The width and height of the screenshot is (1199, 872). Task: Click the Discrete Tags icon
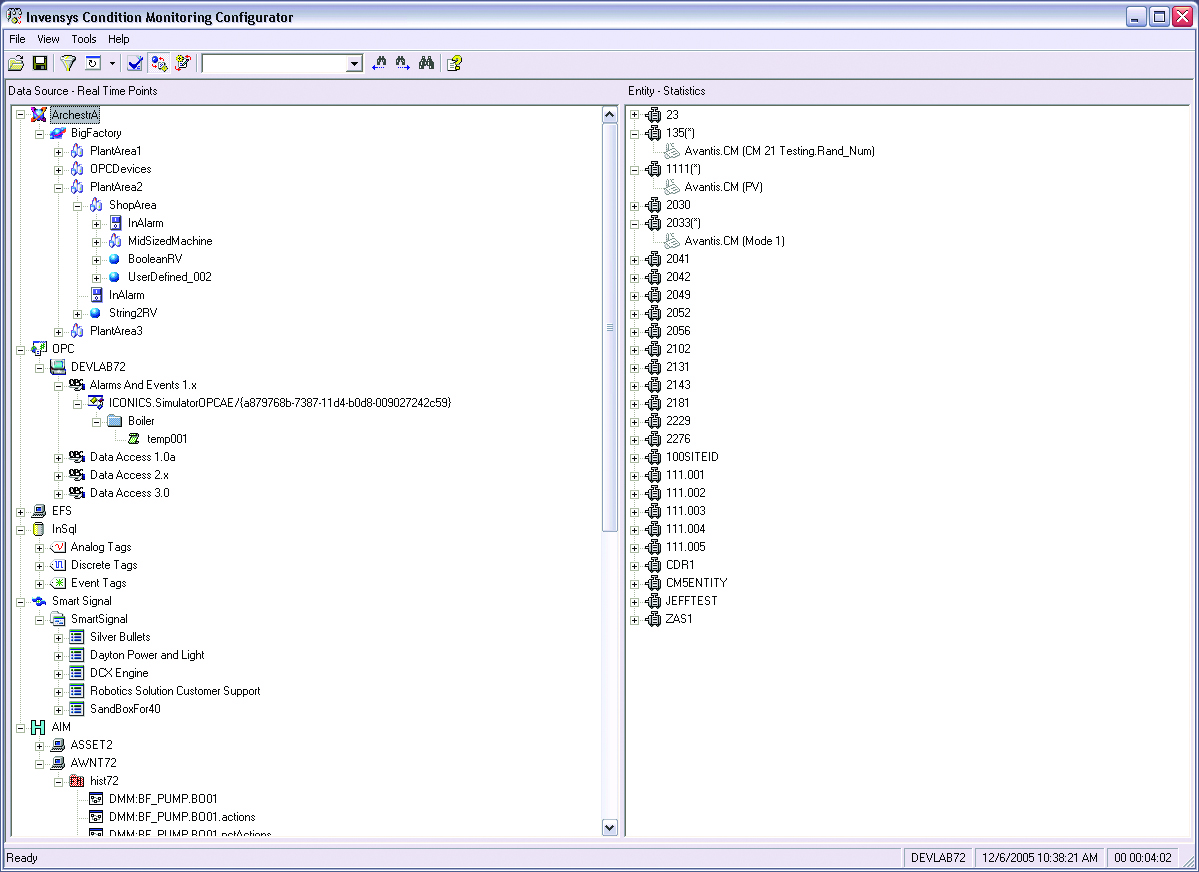[x=58, y=565]
